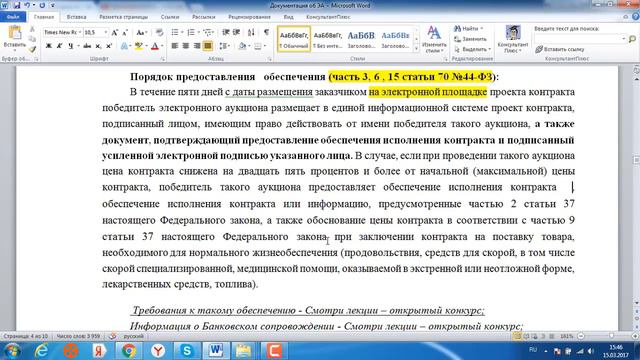Align text left

tap(175, 46)
